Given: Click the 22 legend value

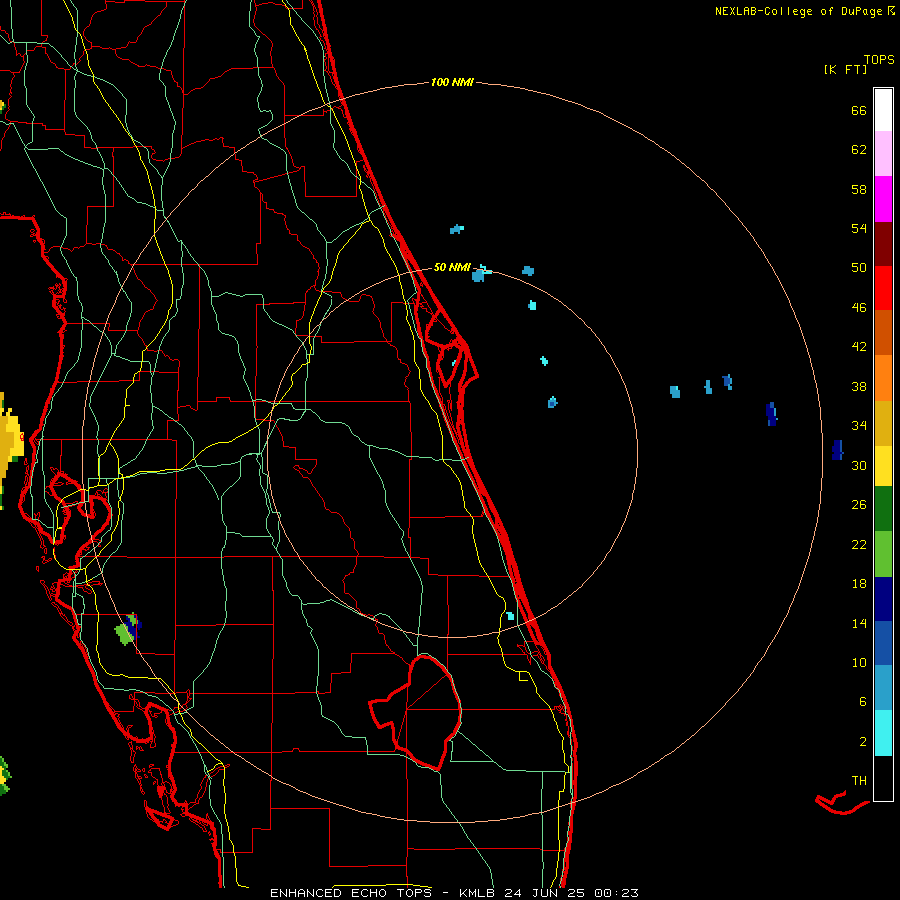Looking at the screenshot, I should pos(859,545).
